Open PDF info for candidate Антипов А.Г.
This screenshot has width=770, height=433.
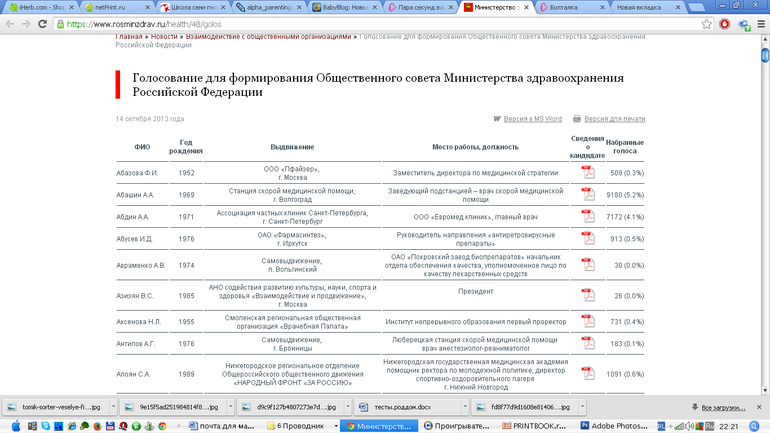pos(588,343)
